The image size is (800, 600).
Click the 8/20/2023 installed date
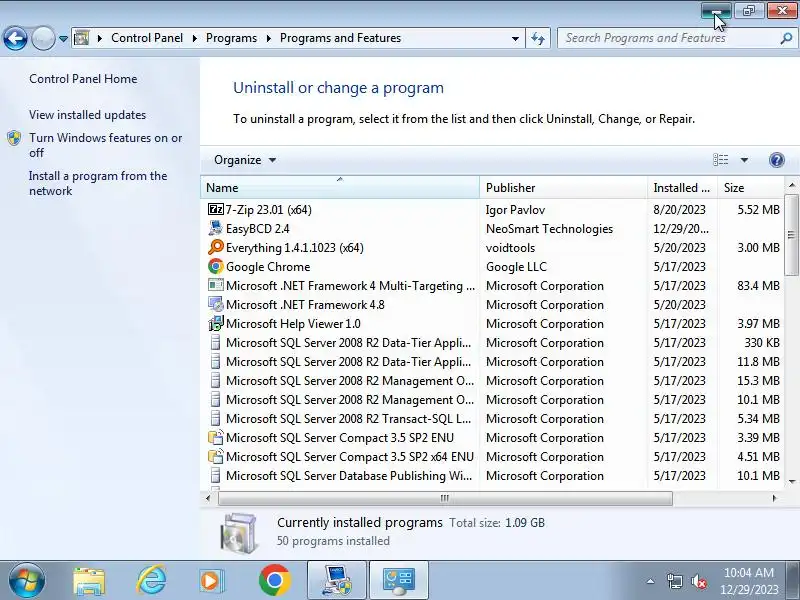click(680, 210)
